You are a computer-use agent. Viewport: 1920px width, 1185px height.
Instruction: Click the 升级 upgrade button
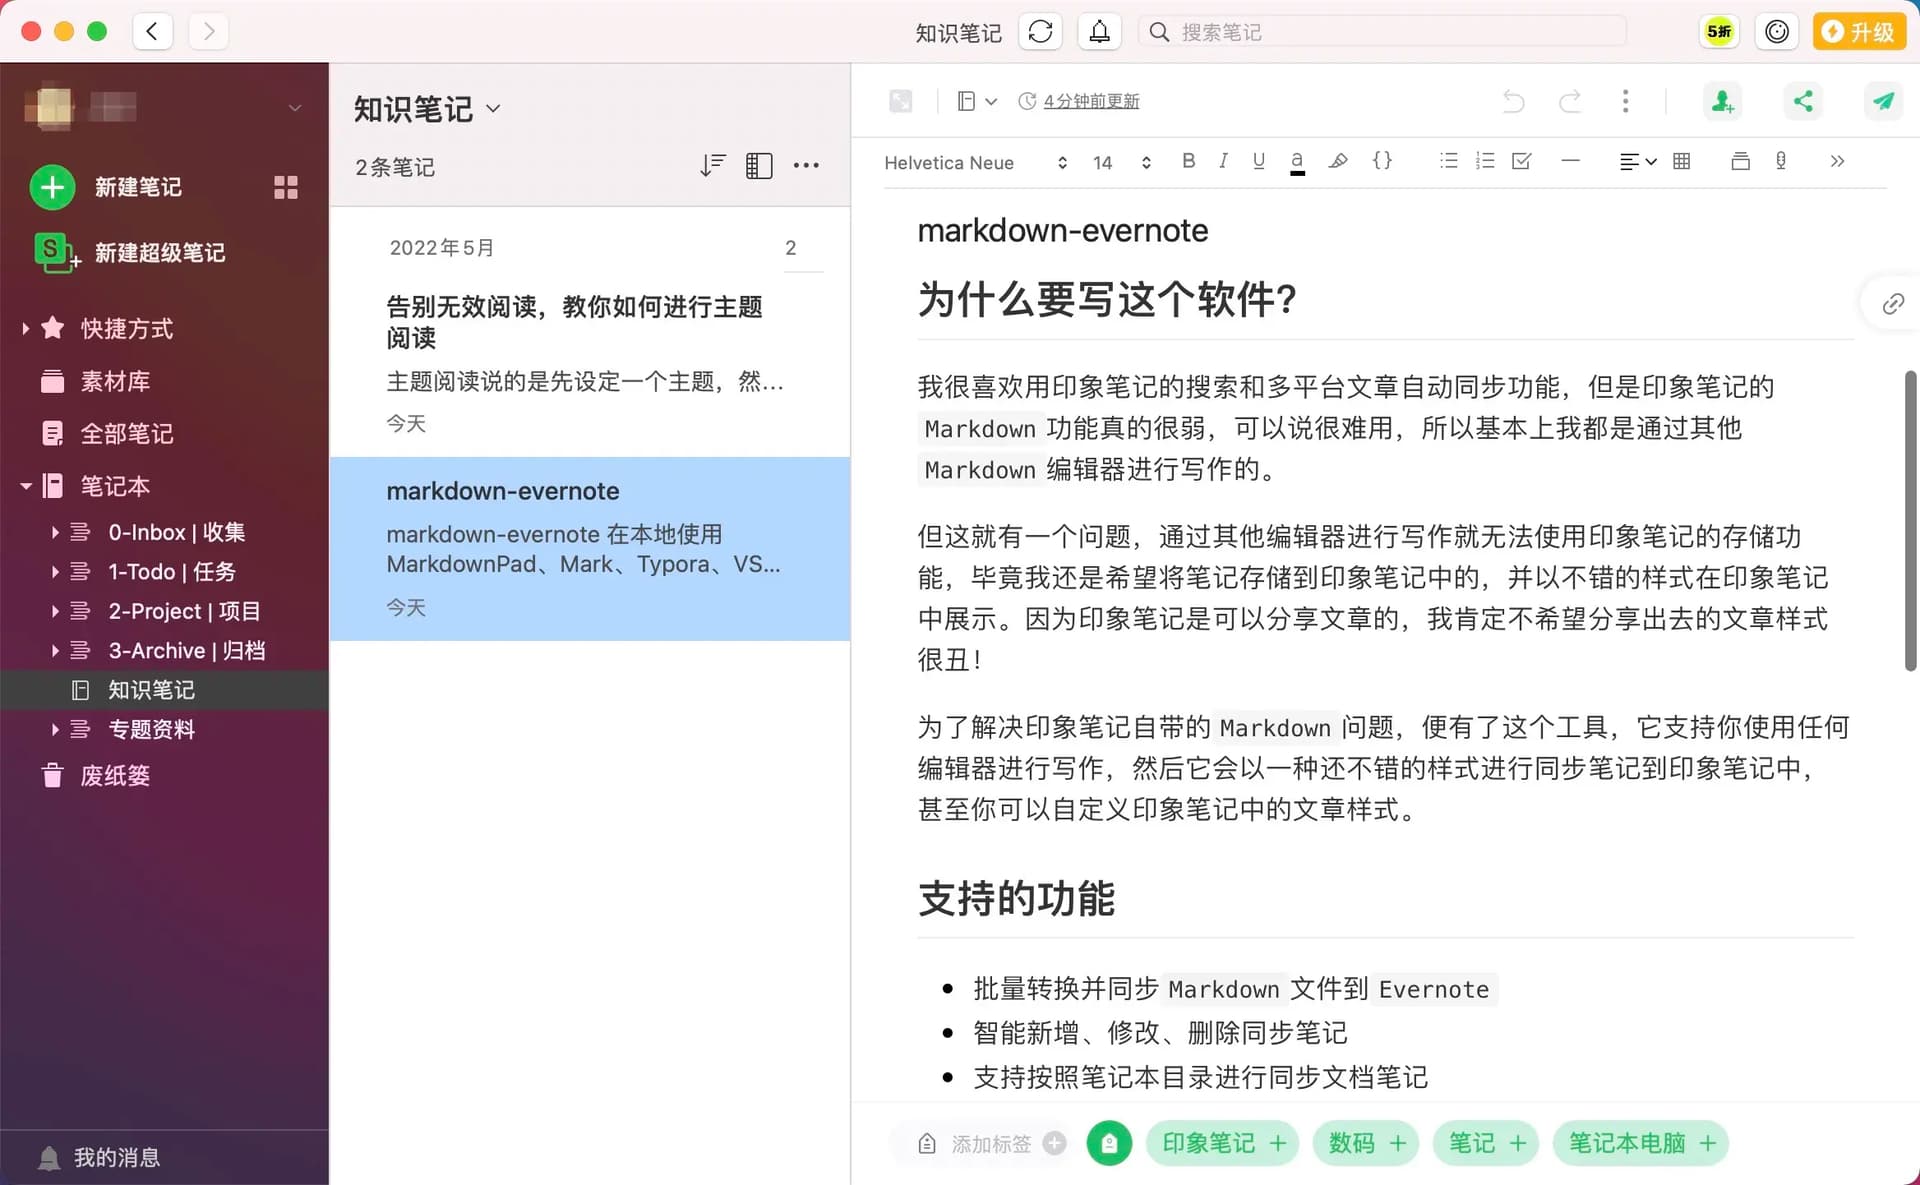coord(1859,32)
